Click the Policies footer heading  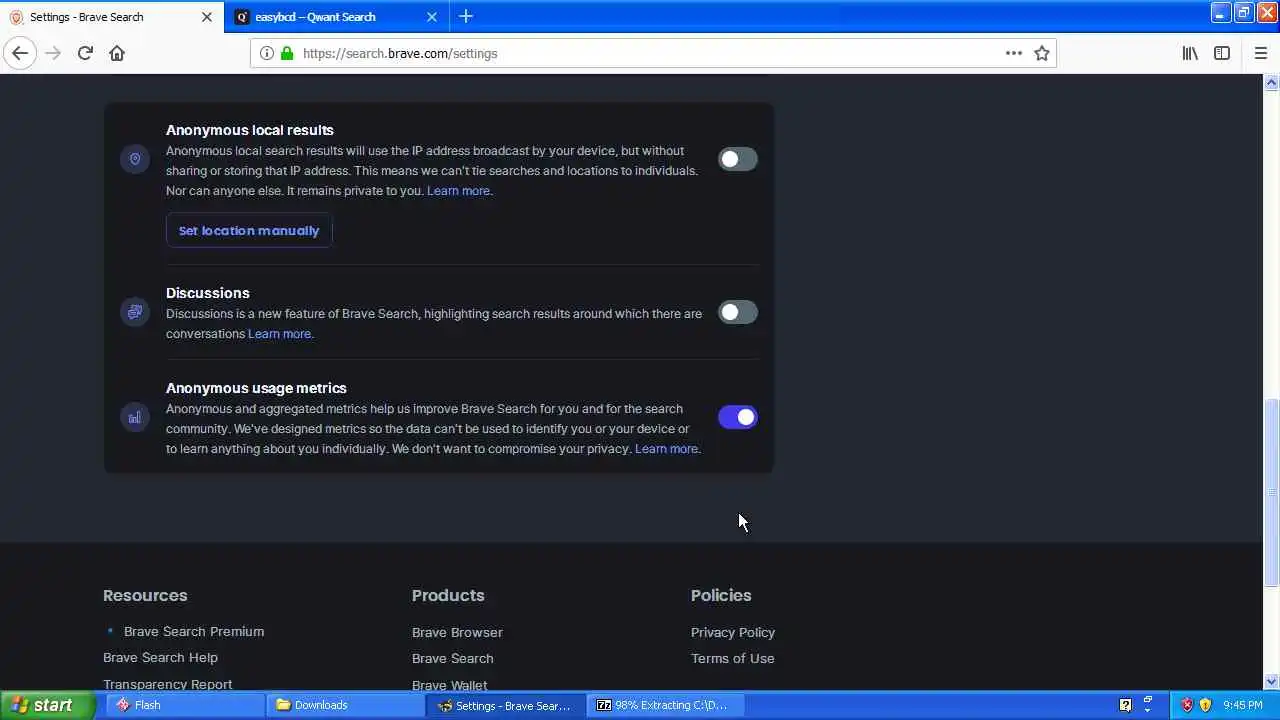721,595
